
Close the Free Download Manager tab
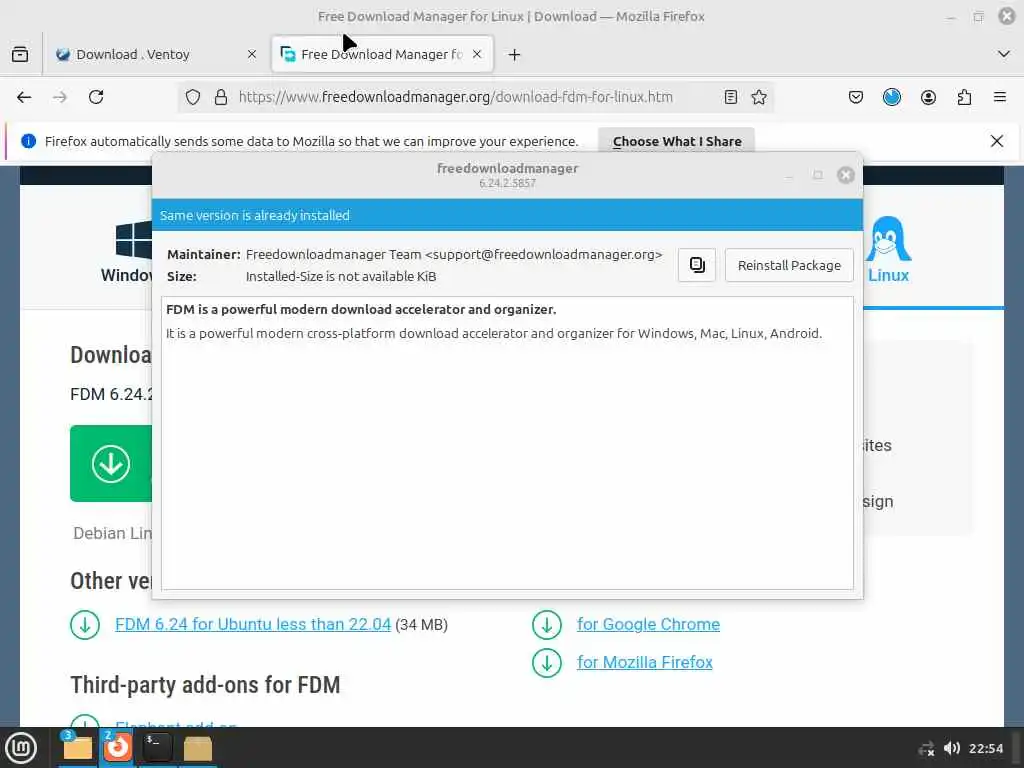477,54
